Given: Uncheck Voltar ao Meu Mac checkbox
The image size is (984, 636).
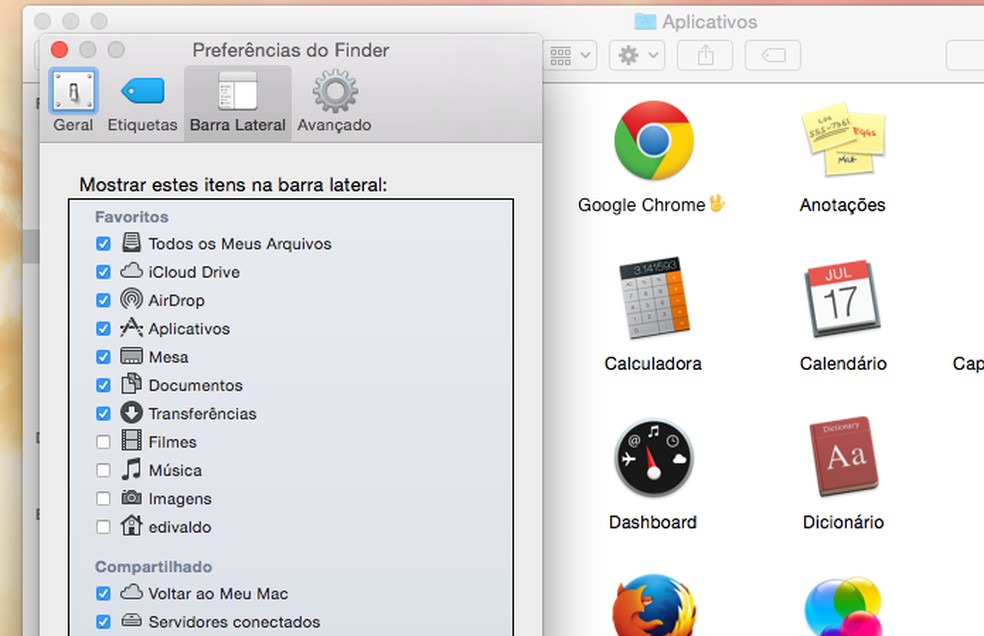Looking at the screenshot, I should pyautogui.click(x=104, y=593).
